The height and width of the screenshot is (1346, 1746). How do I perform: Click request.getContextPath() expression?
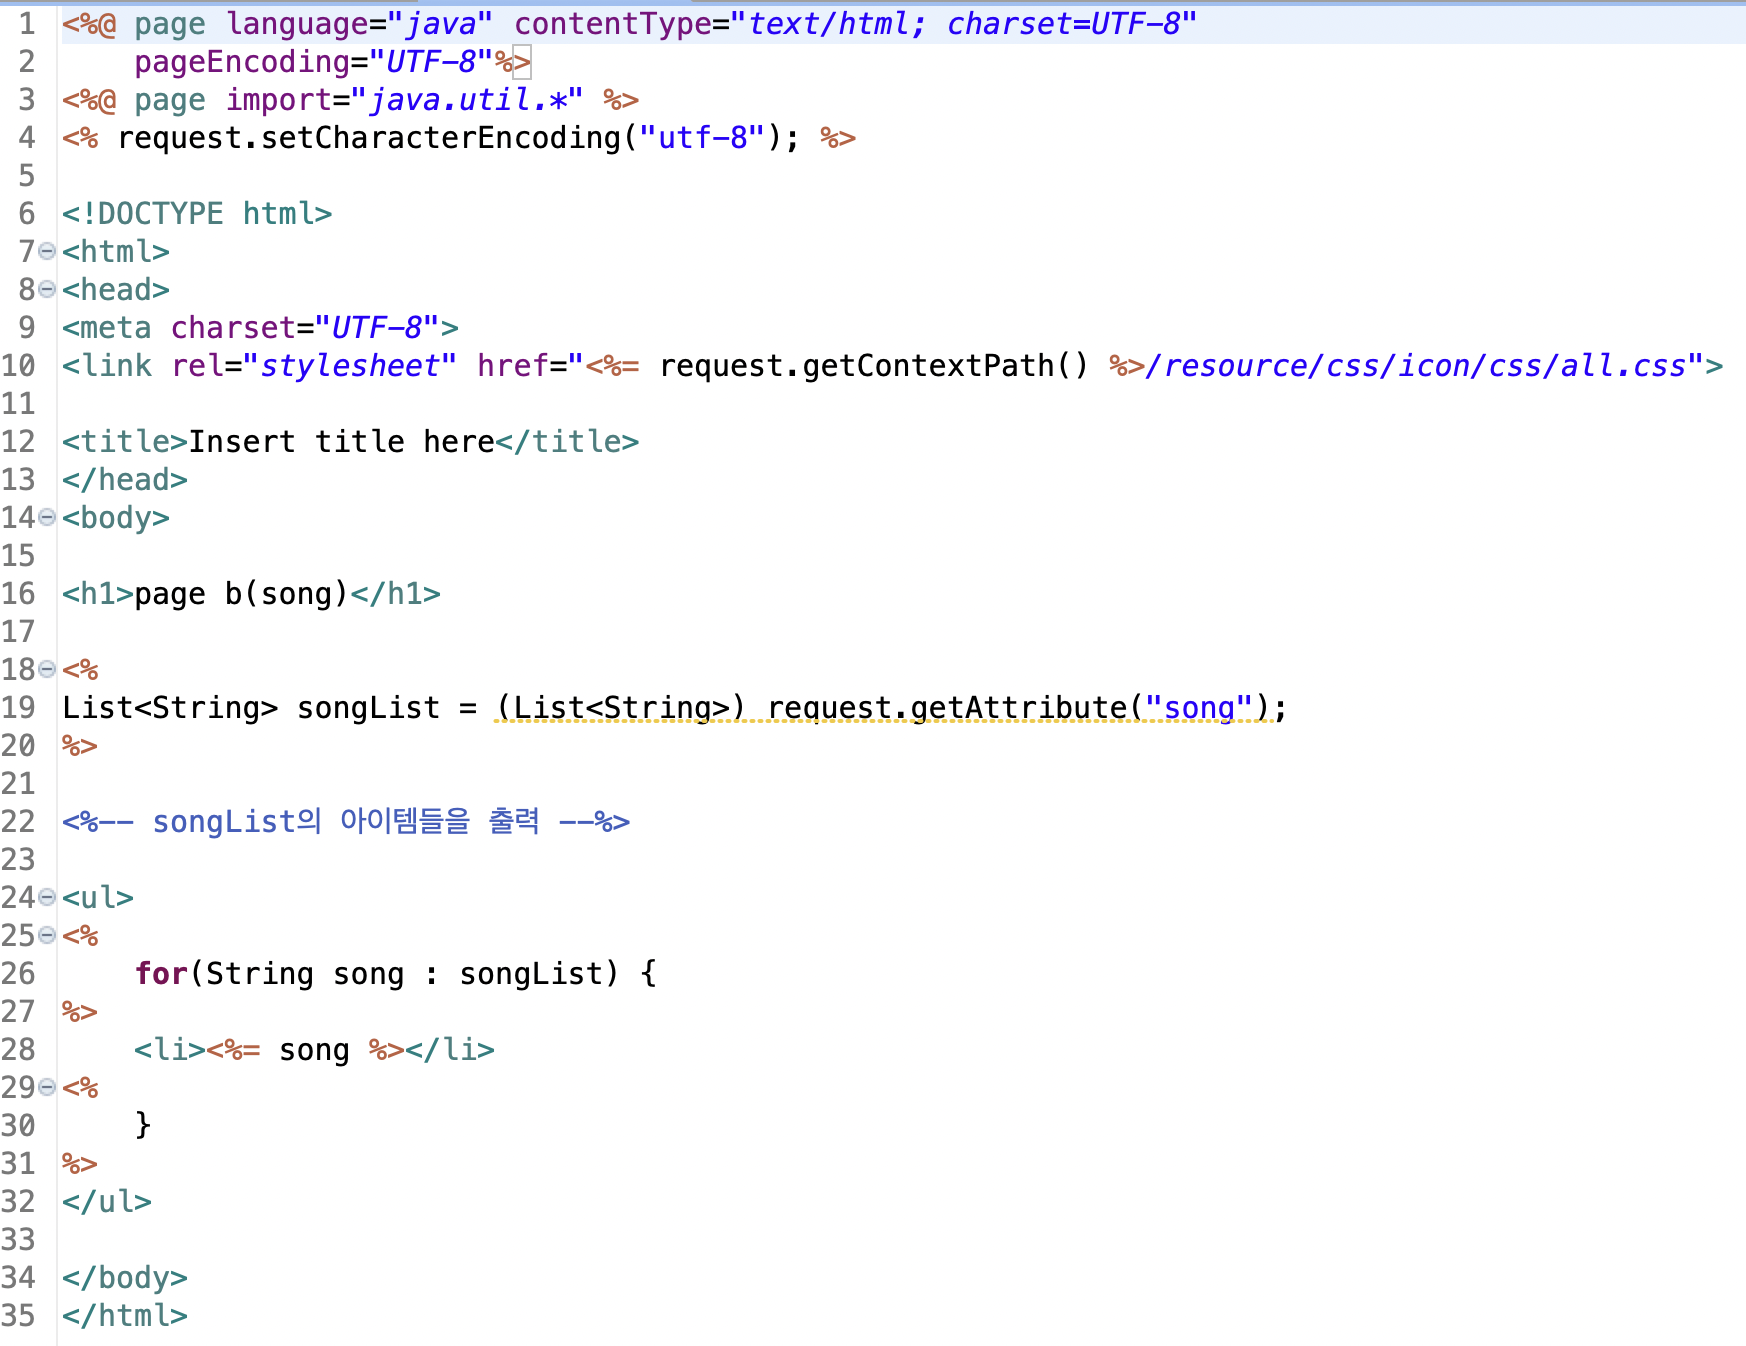(x=873, y=366)
